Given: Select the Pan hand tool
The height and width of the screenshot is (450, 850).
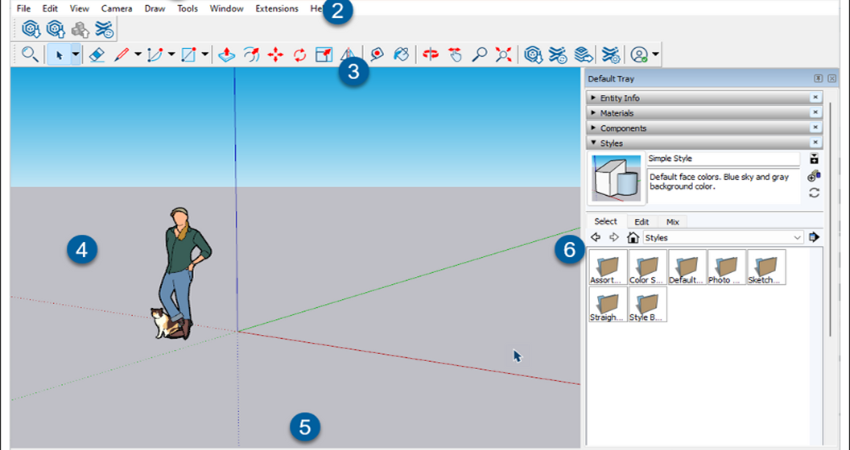Looking at the screenshot, I should coord(455,54).
